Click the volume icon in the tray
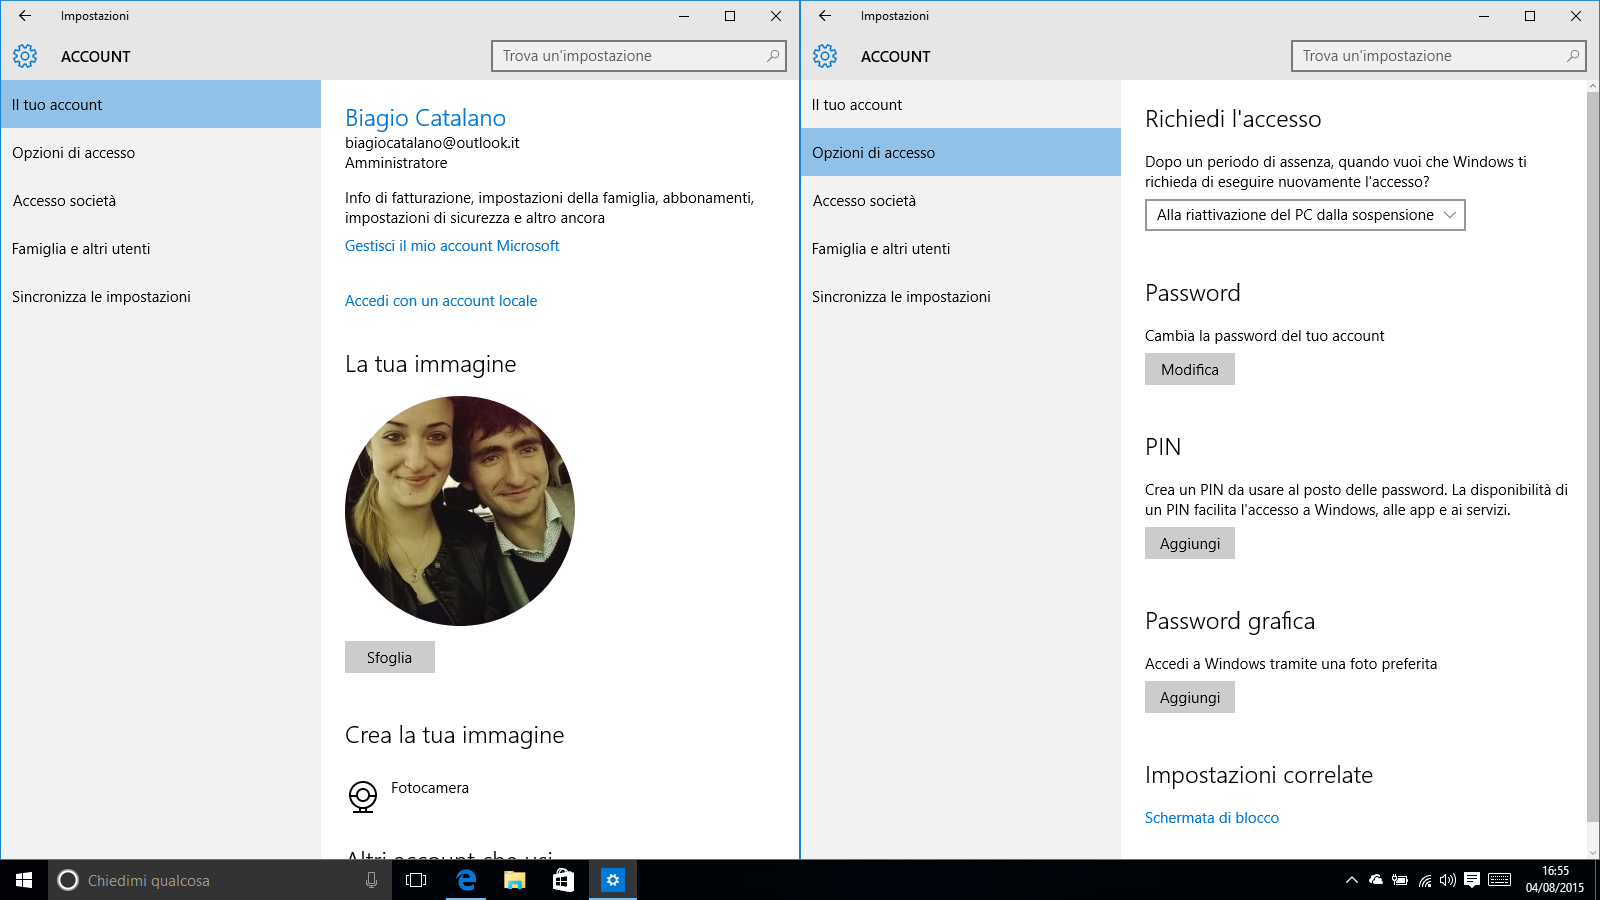 point(1446,880)
